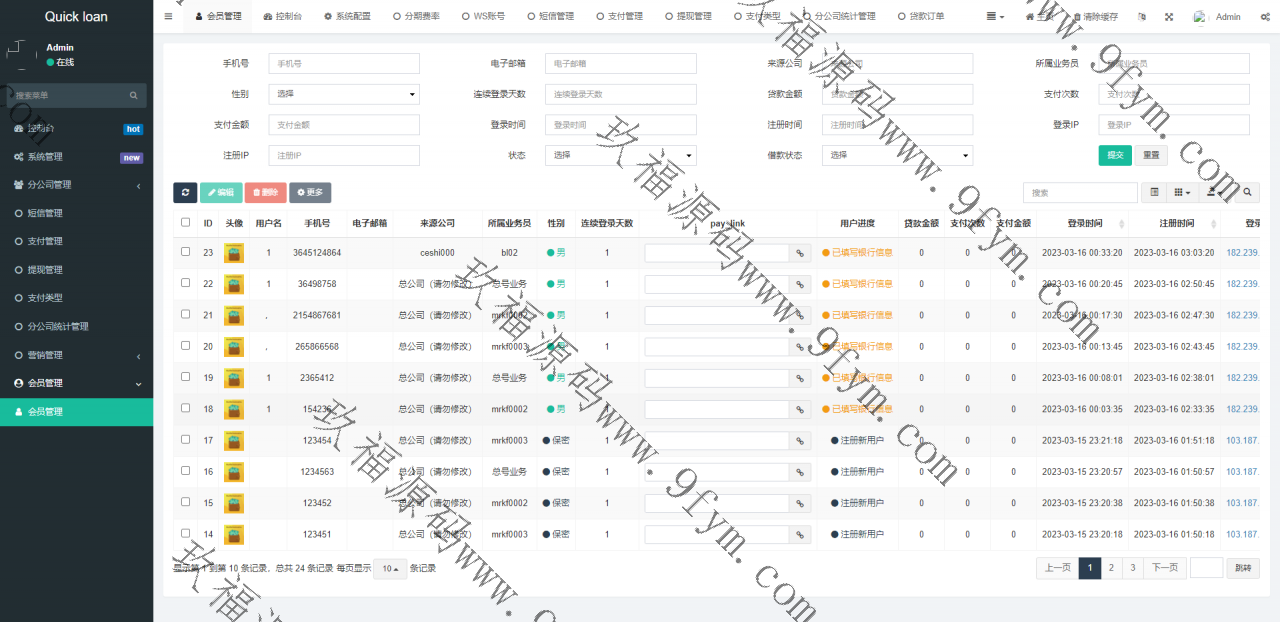Click the table refresh icon button
Screen dimensions: 1280x622
coord(185,193)
